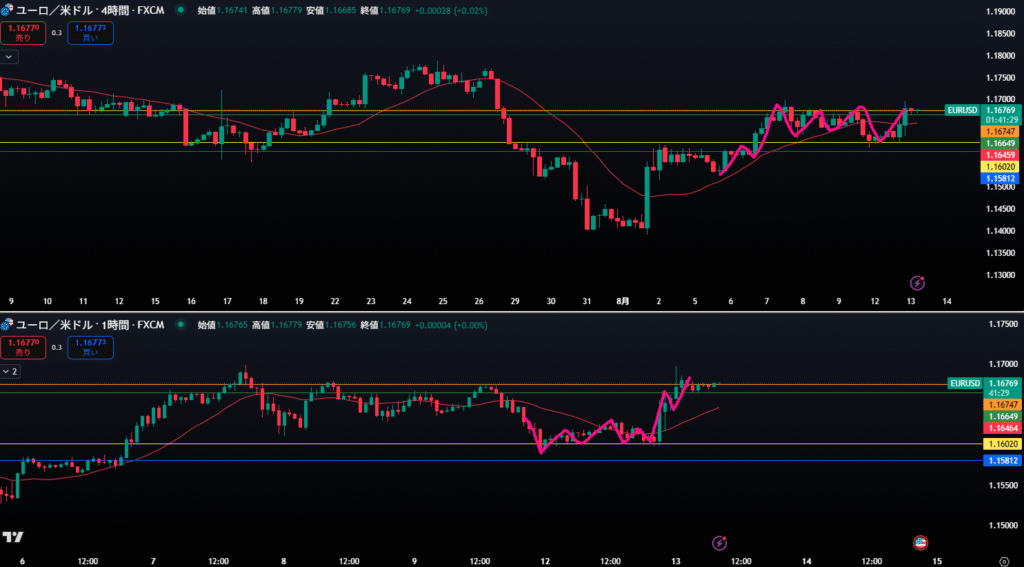Open the purple lightning event icon in the 1-hour chart
1024x567 pixels.
(x=719, y=543)
